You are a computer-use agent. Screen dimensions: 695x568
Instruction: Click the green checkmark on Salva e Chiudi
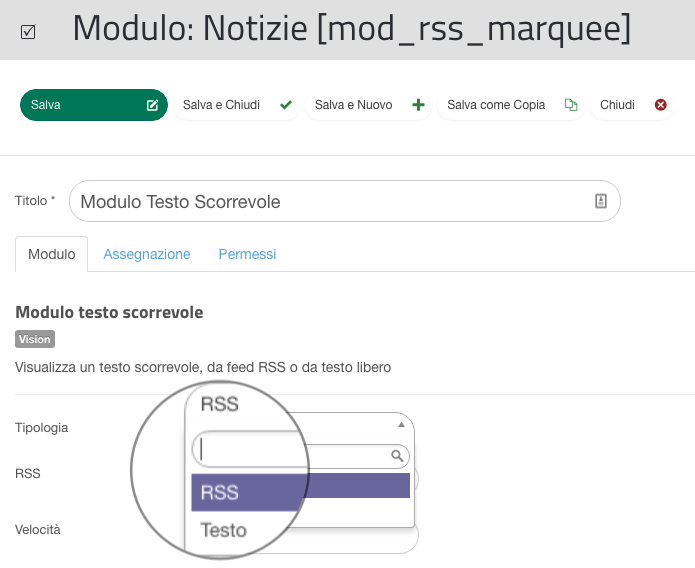tap(285, 105)
